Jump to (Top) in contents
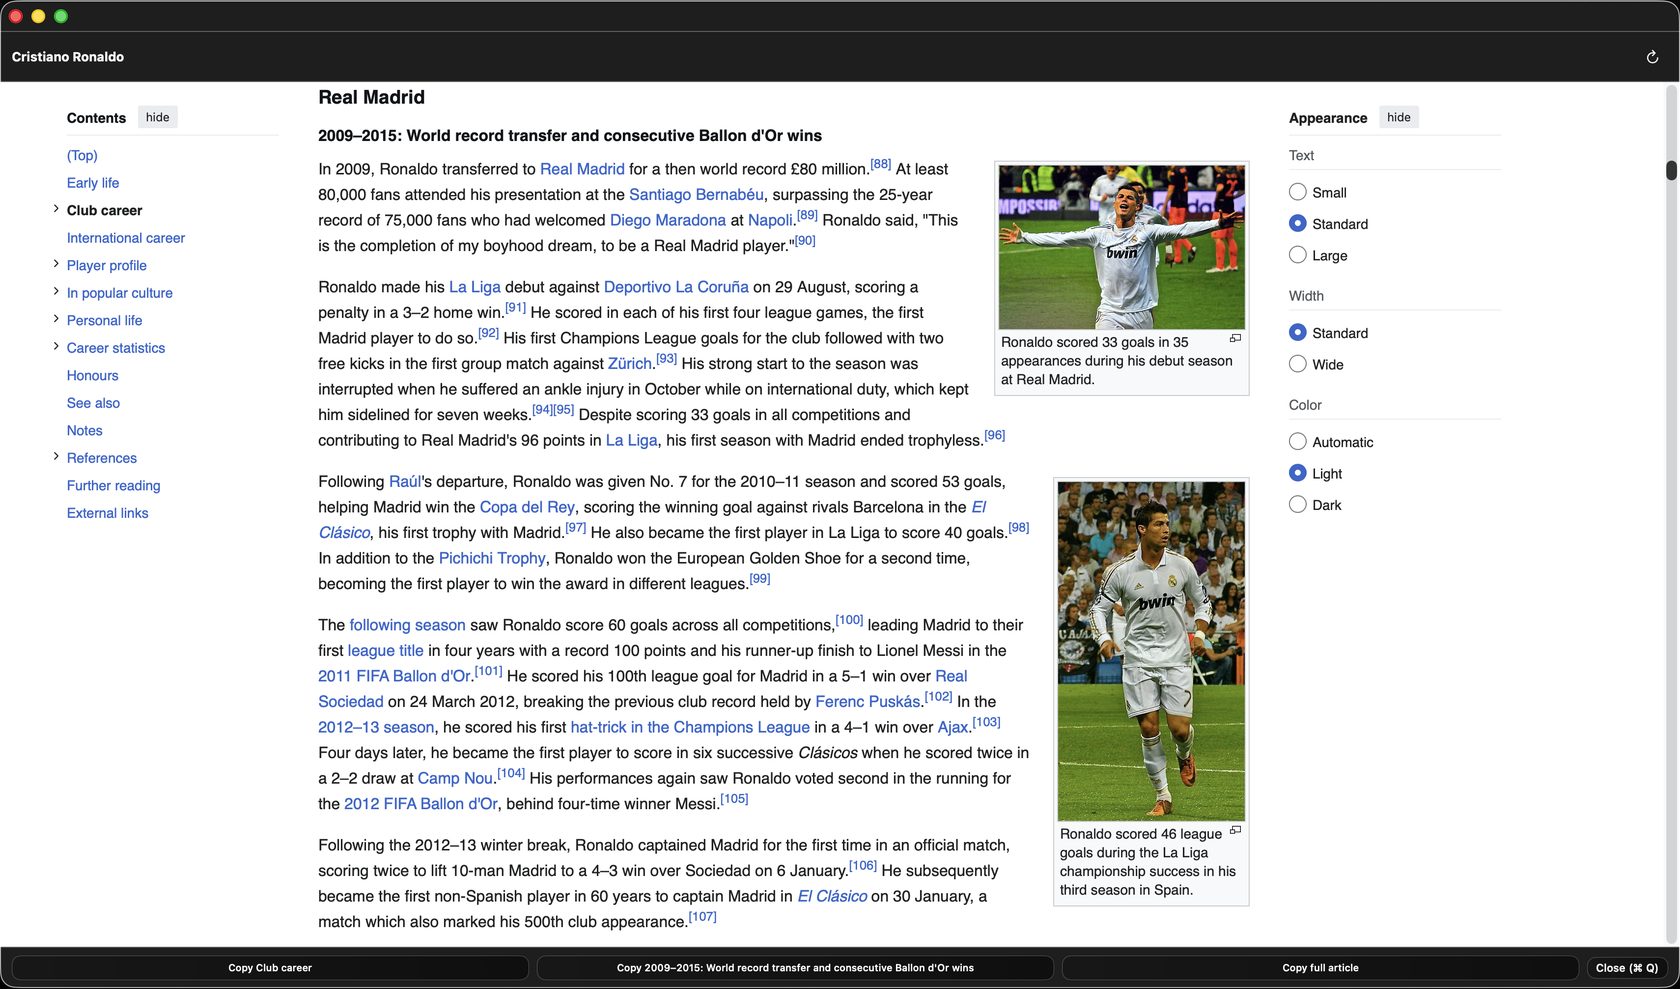Image resolution: width=1680 pixels, height=989 pixels. point(82,155)
